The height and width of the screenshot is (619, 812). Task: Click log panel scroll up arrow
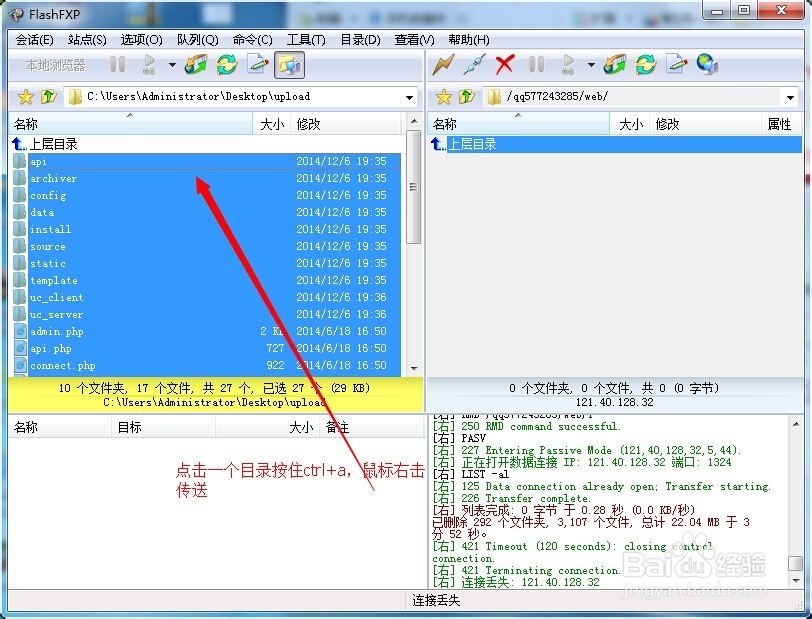795,424
